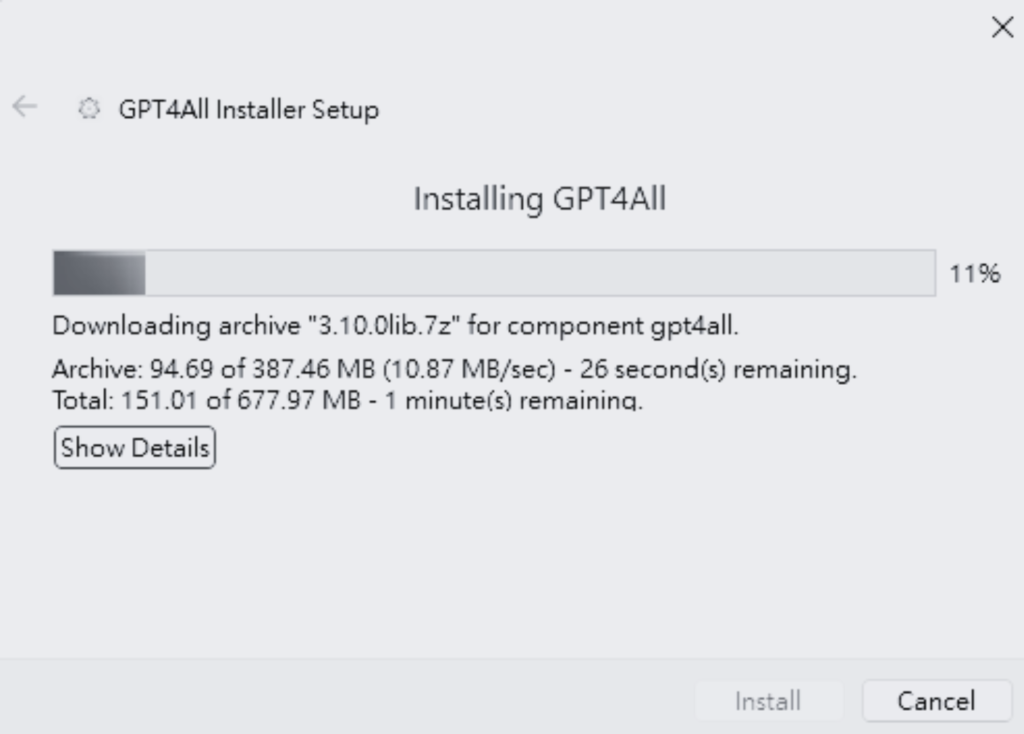Click the unfilled part of progress bar

pyautogui.click(x=540, y=273)
